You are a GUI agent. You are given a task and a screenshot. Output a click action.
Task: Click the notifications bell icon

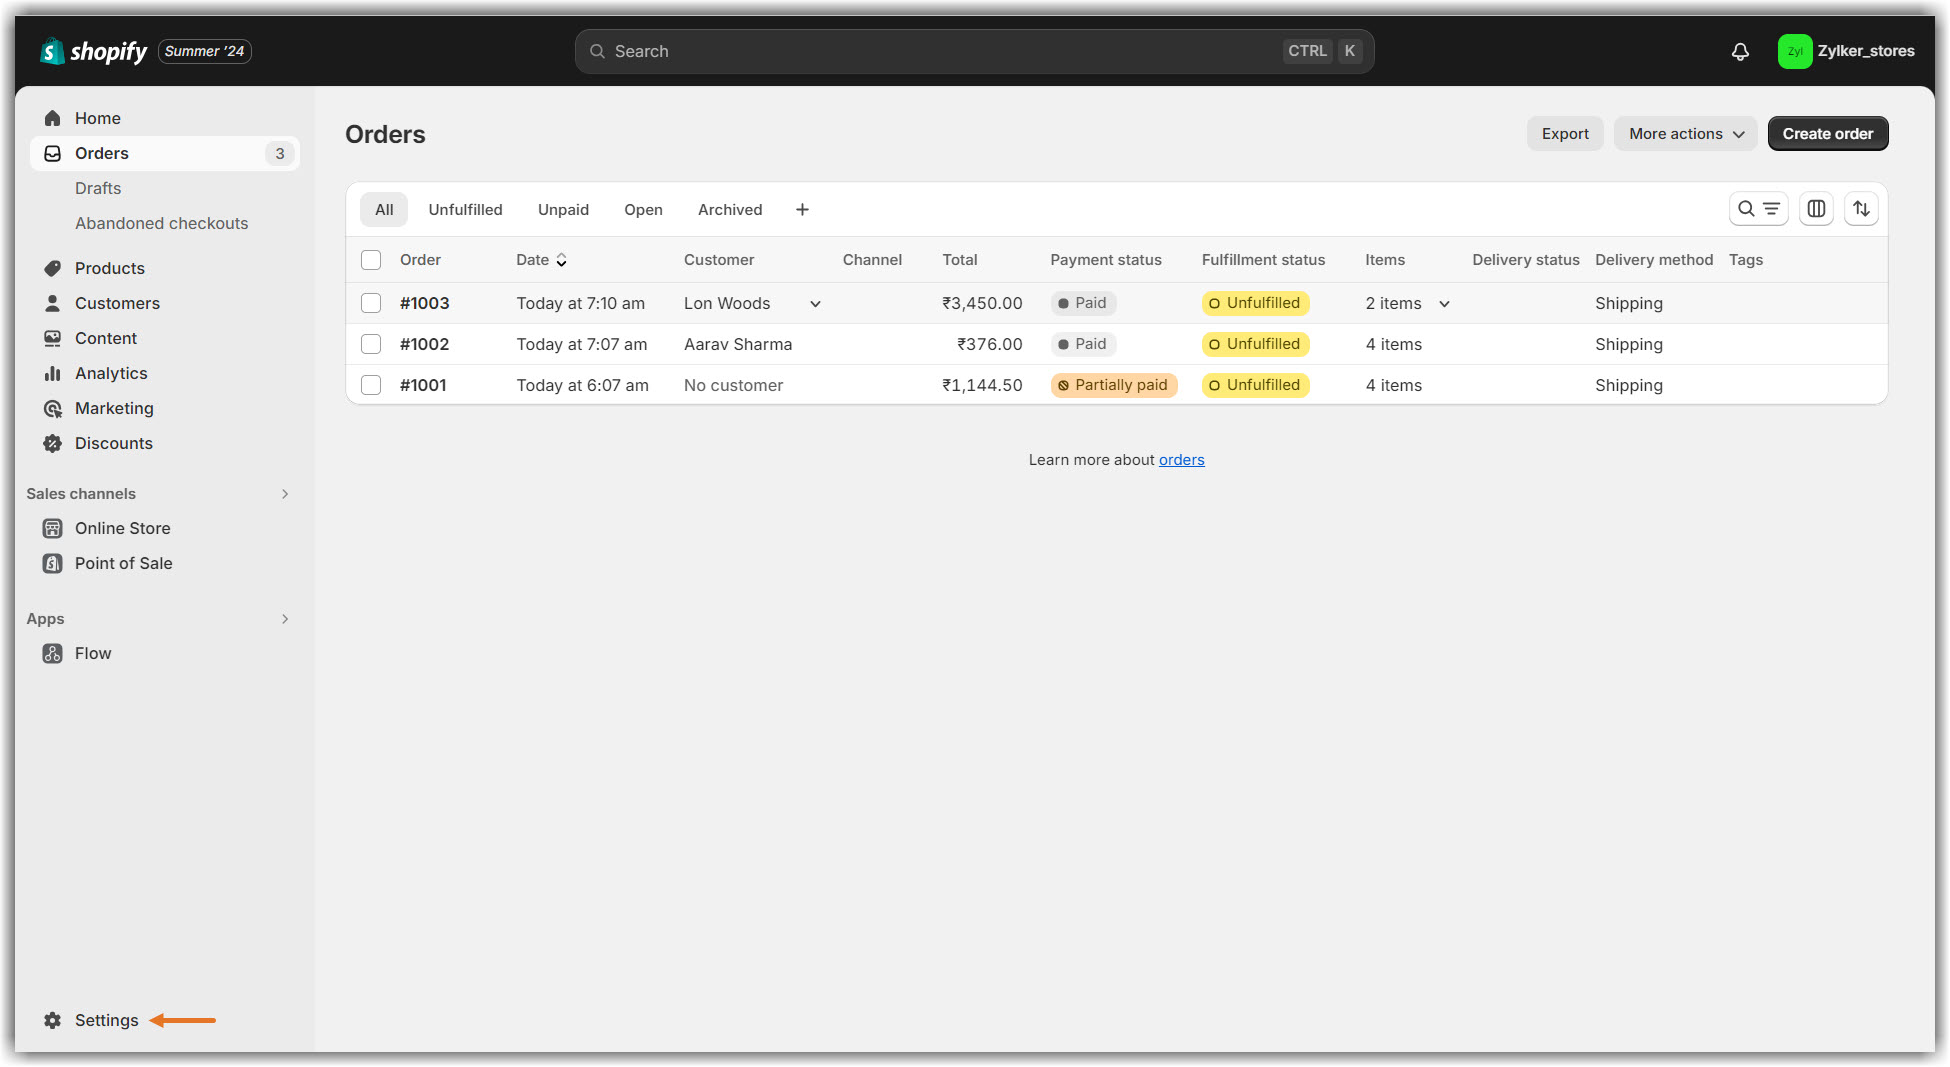click(1740, 52)
